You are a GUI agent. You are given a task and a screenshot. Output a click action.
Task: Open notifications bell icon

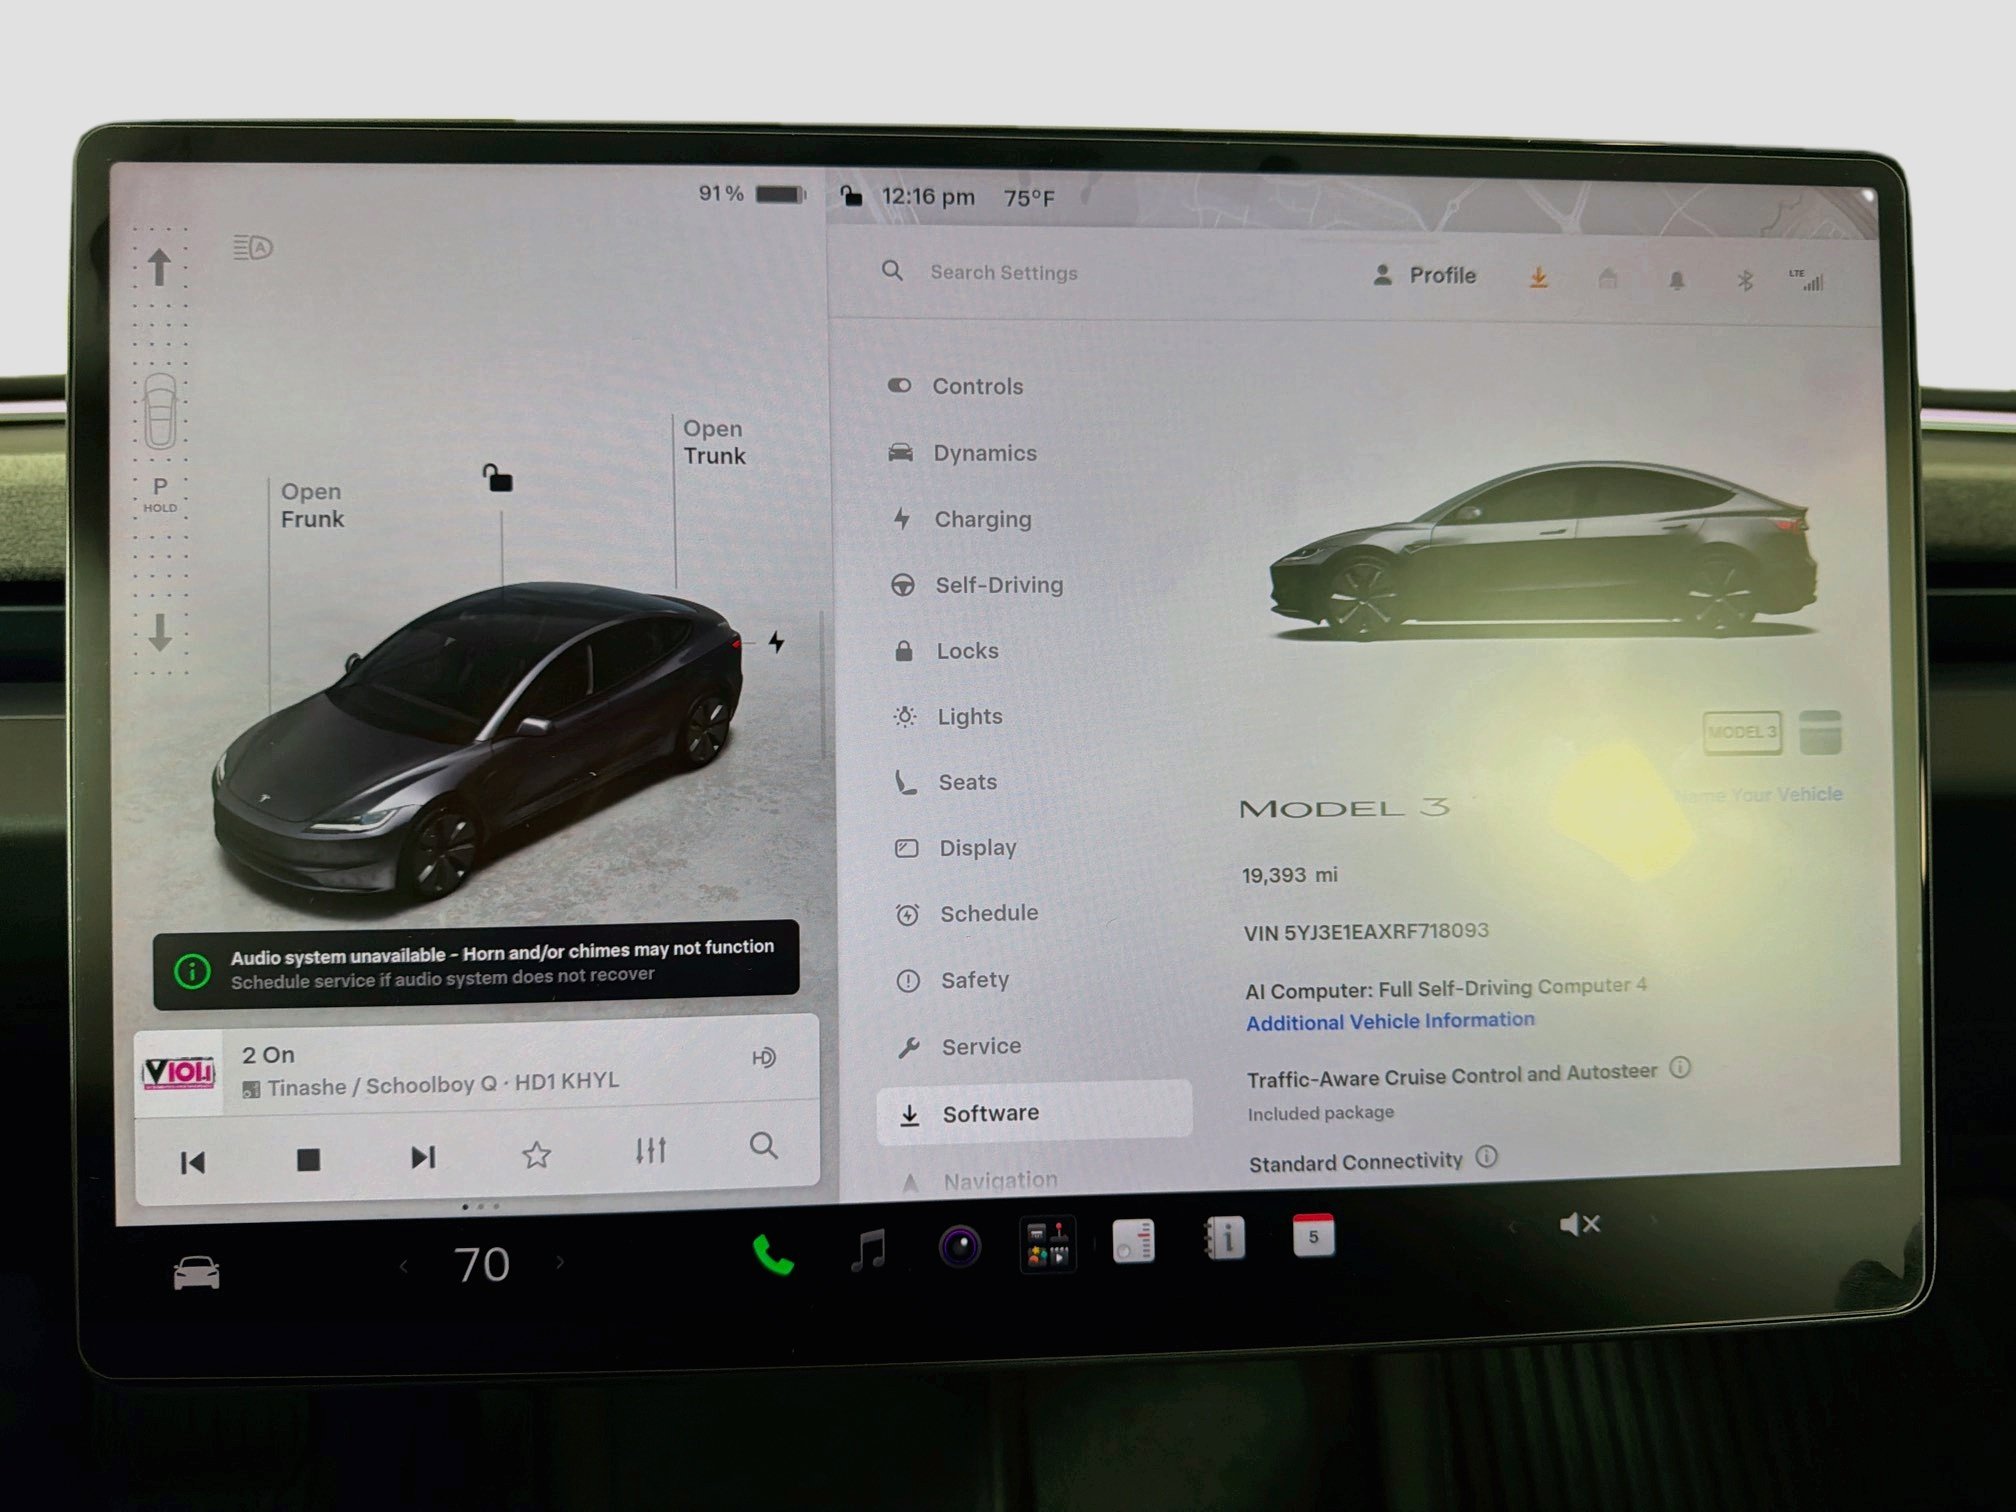coord(1677,281)
